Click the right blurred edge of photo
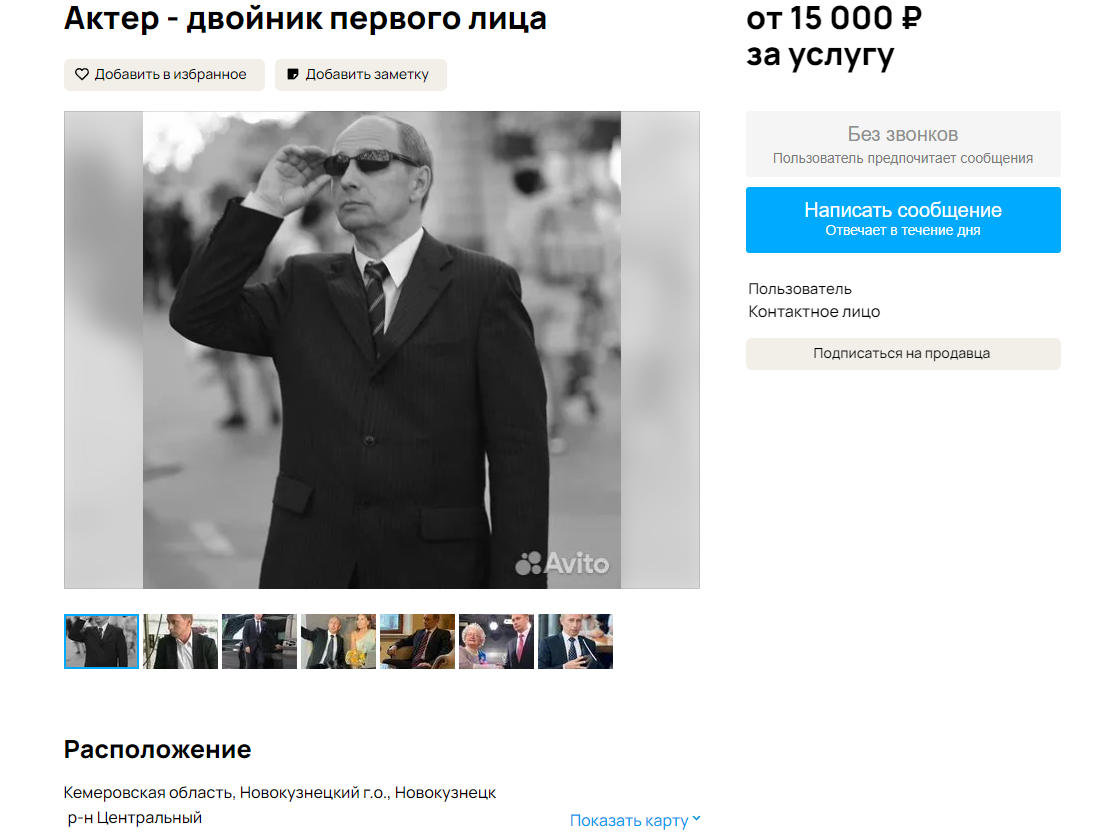Screen dimensions: 1118x833 660,349
